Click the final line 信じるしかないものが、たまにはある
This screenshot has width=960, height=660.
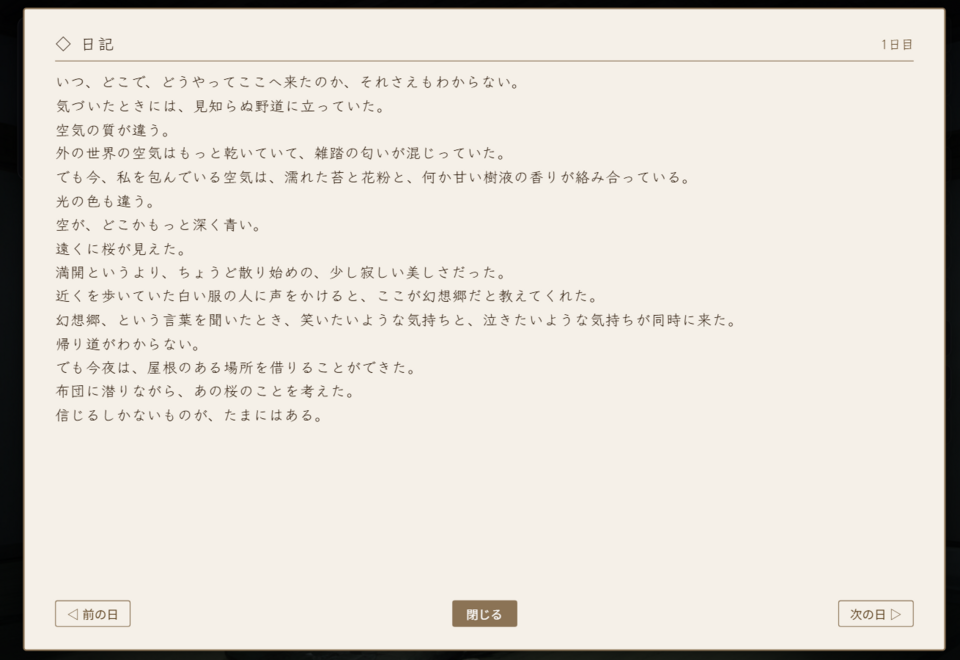point(189,415)
